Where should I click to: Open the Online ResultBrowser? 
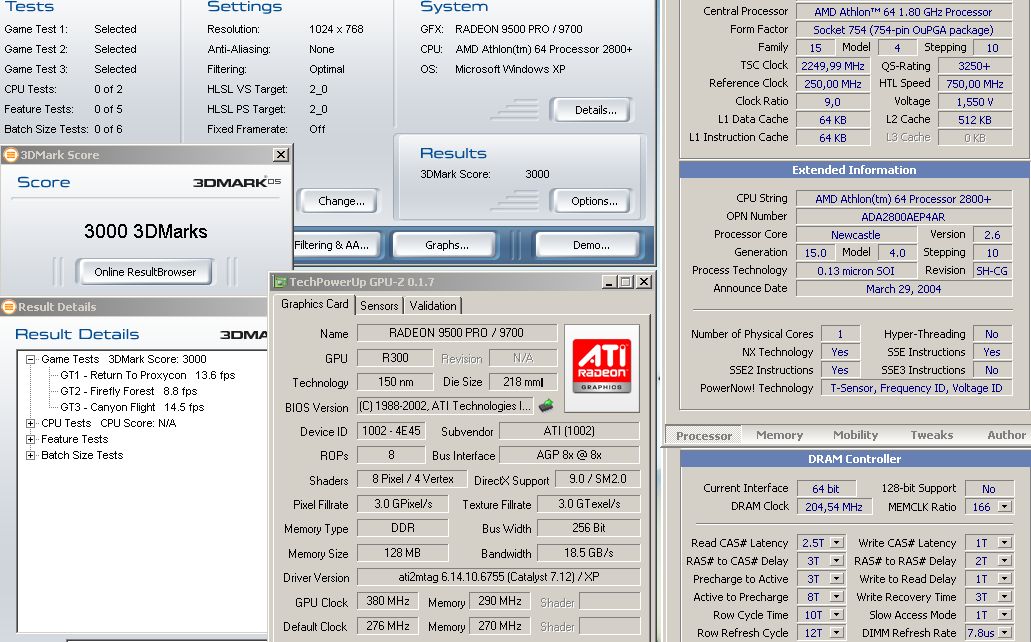point(145,272)
